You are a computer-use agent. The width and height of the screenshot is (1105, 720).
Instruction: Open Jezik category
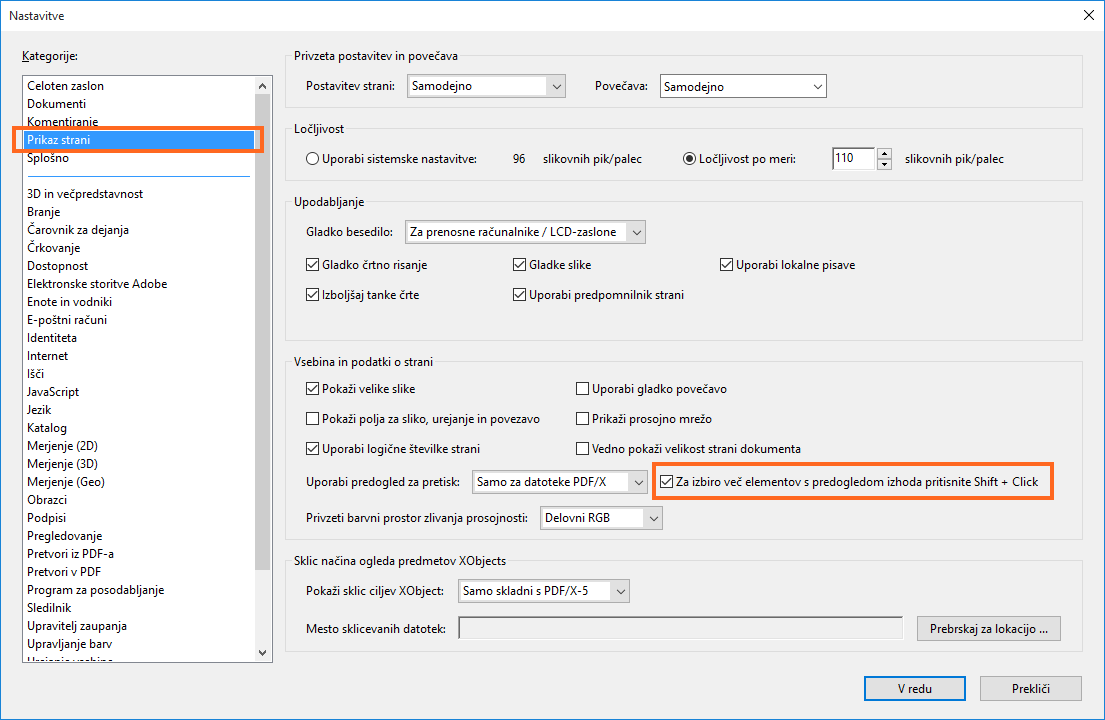click(x=39, y=410)
